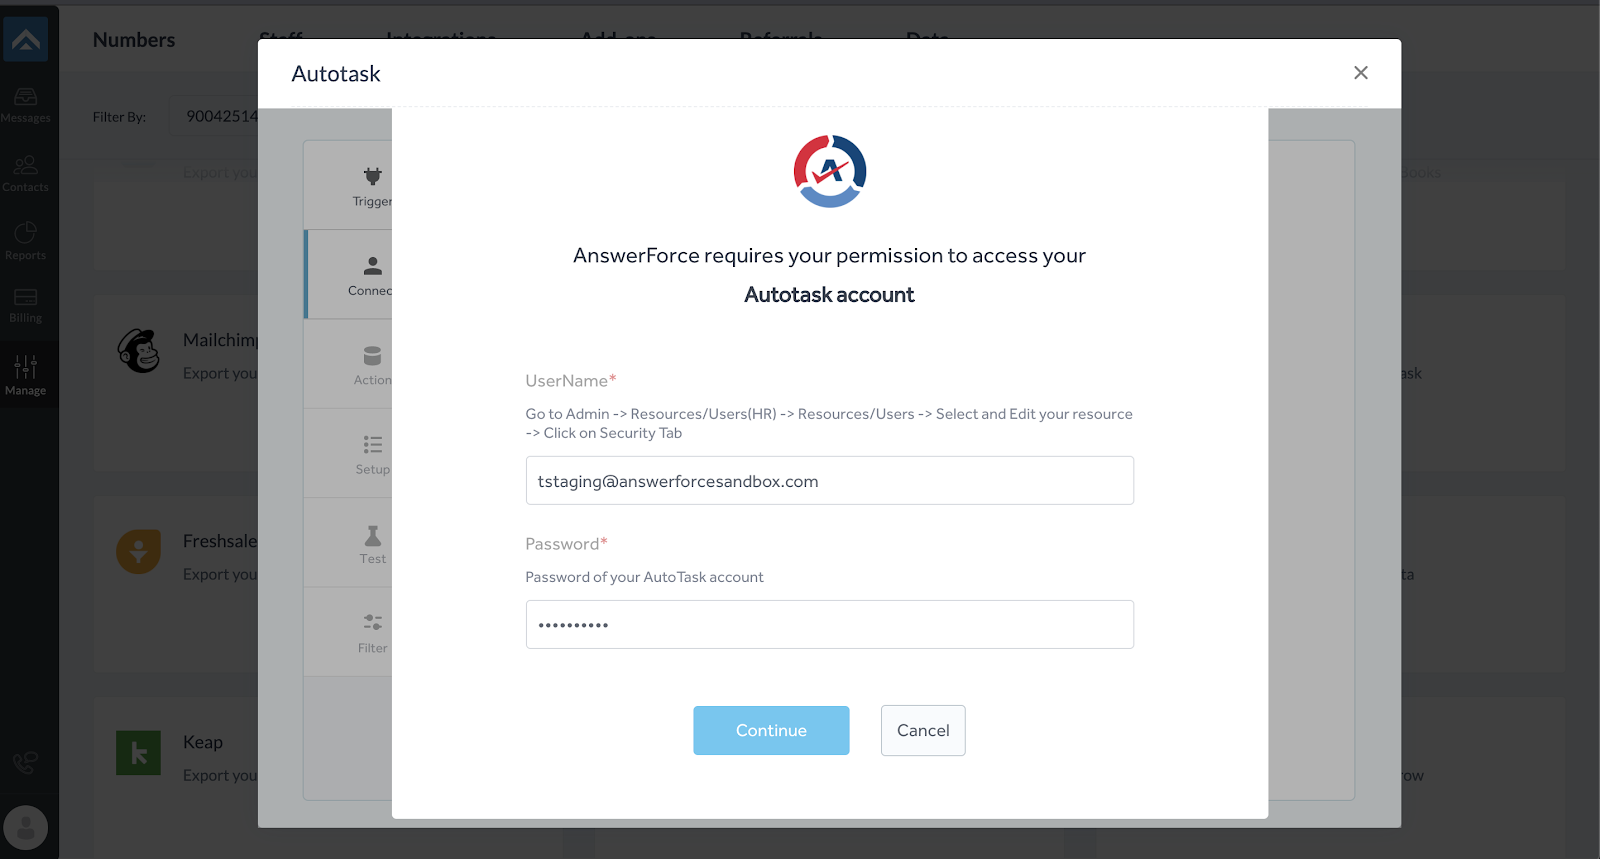Open the user profile avatar
Screen dimensions: 1600x859
point(26,828)
